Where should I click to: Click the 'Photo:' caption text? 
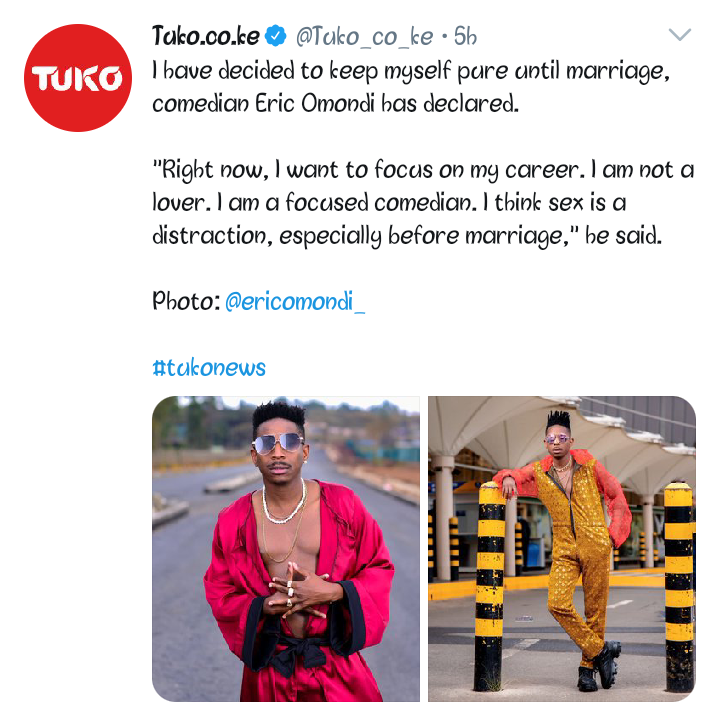click(x=186, y=302)
